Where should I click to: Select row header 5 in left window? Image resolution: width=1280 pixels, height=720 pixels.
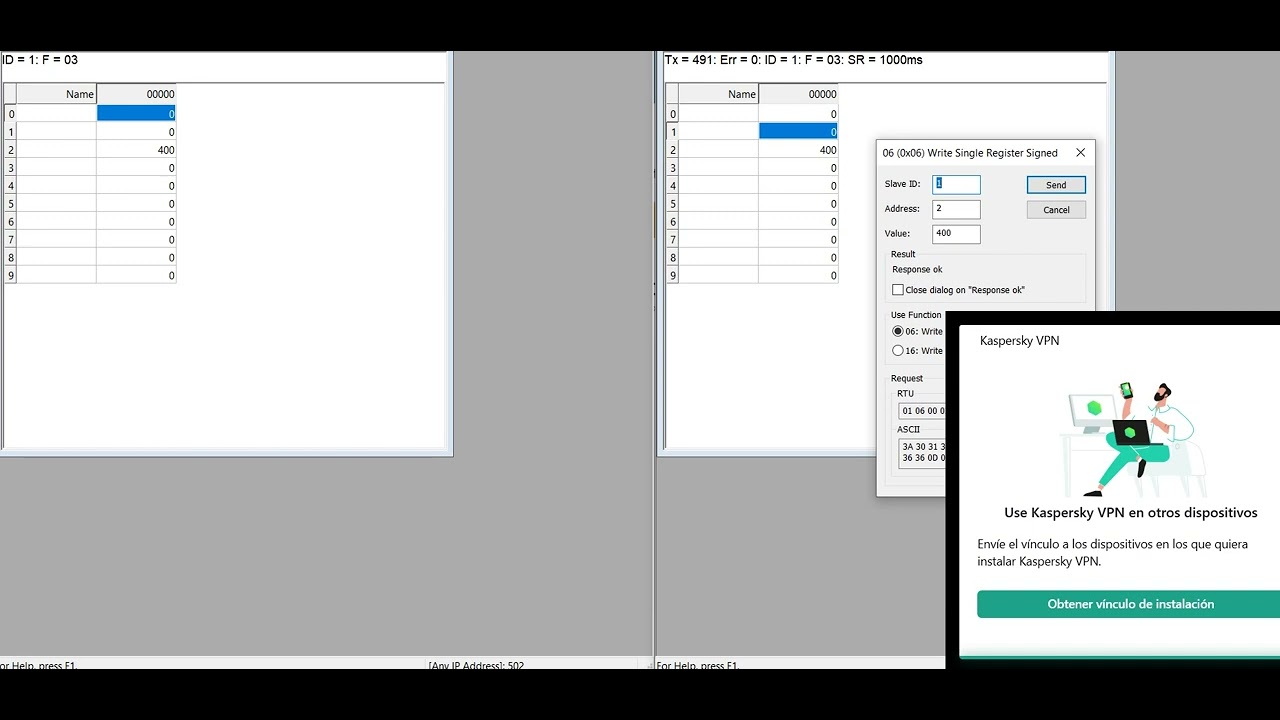[x=11, y=204]
